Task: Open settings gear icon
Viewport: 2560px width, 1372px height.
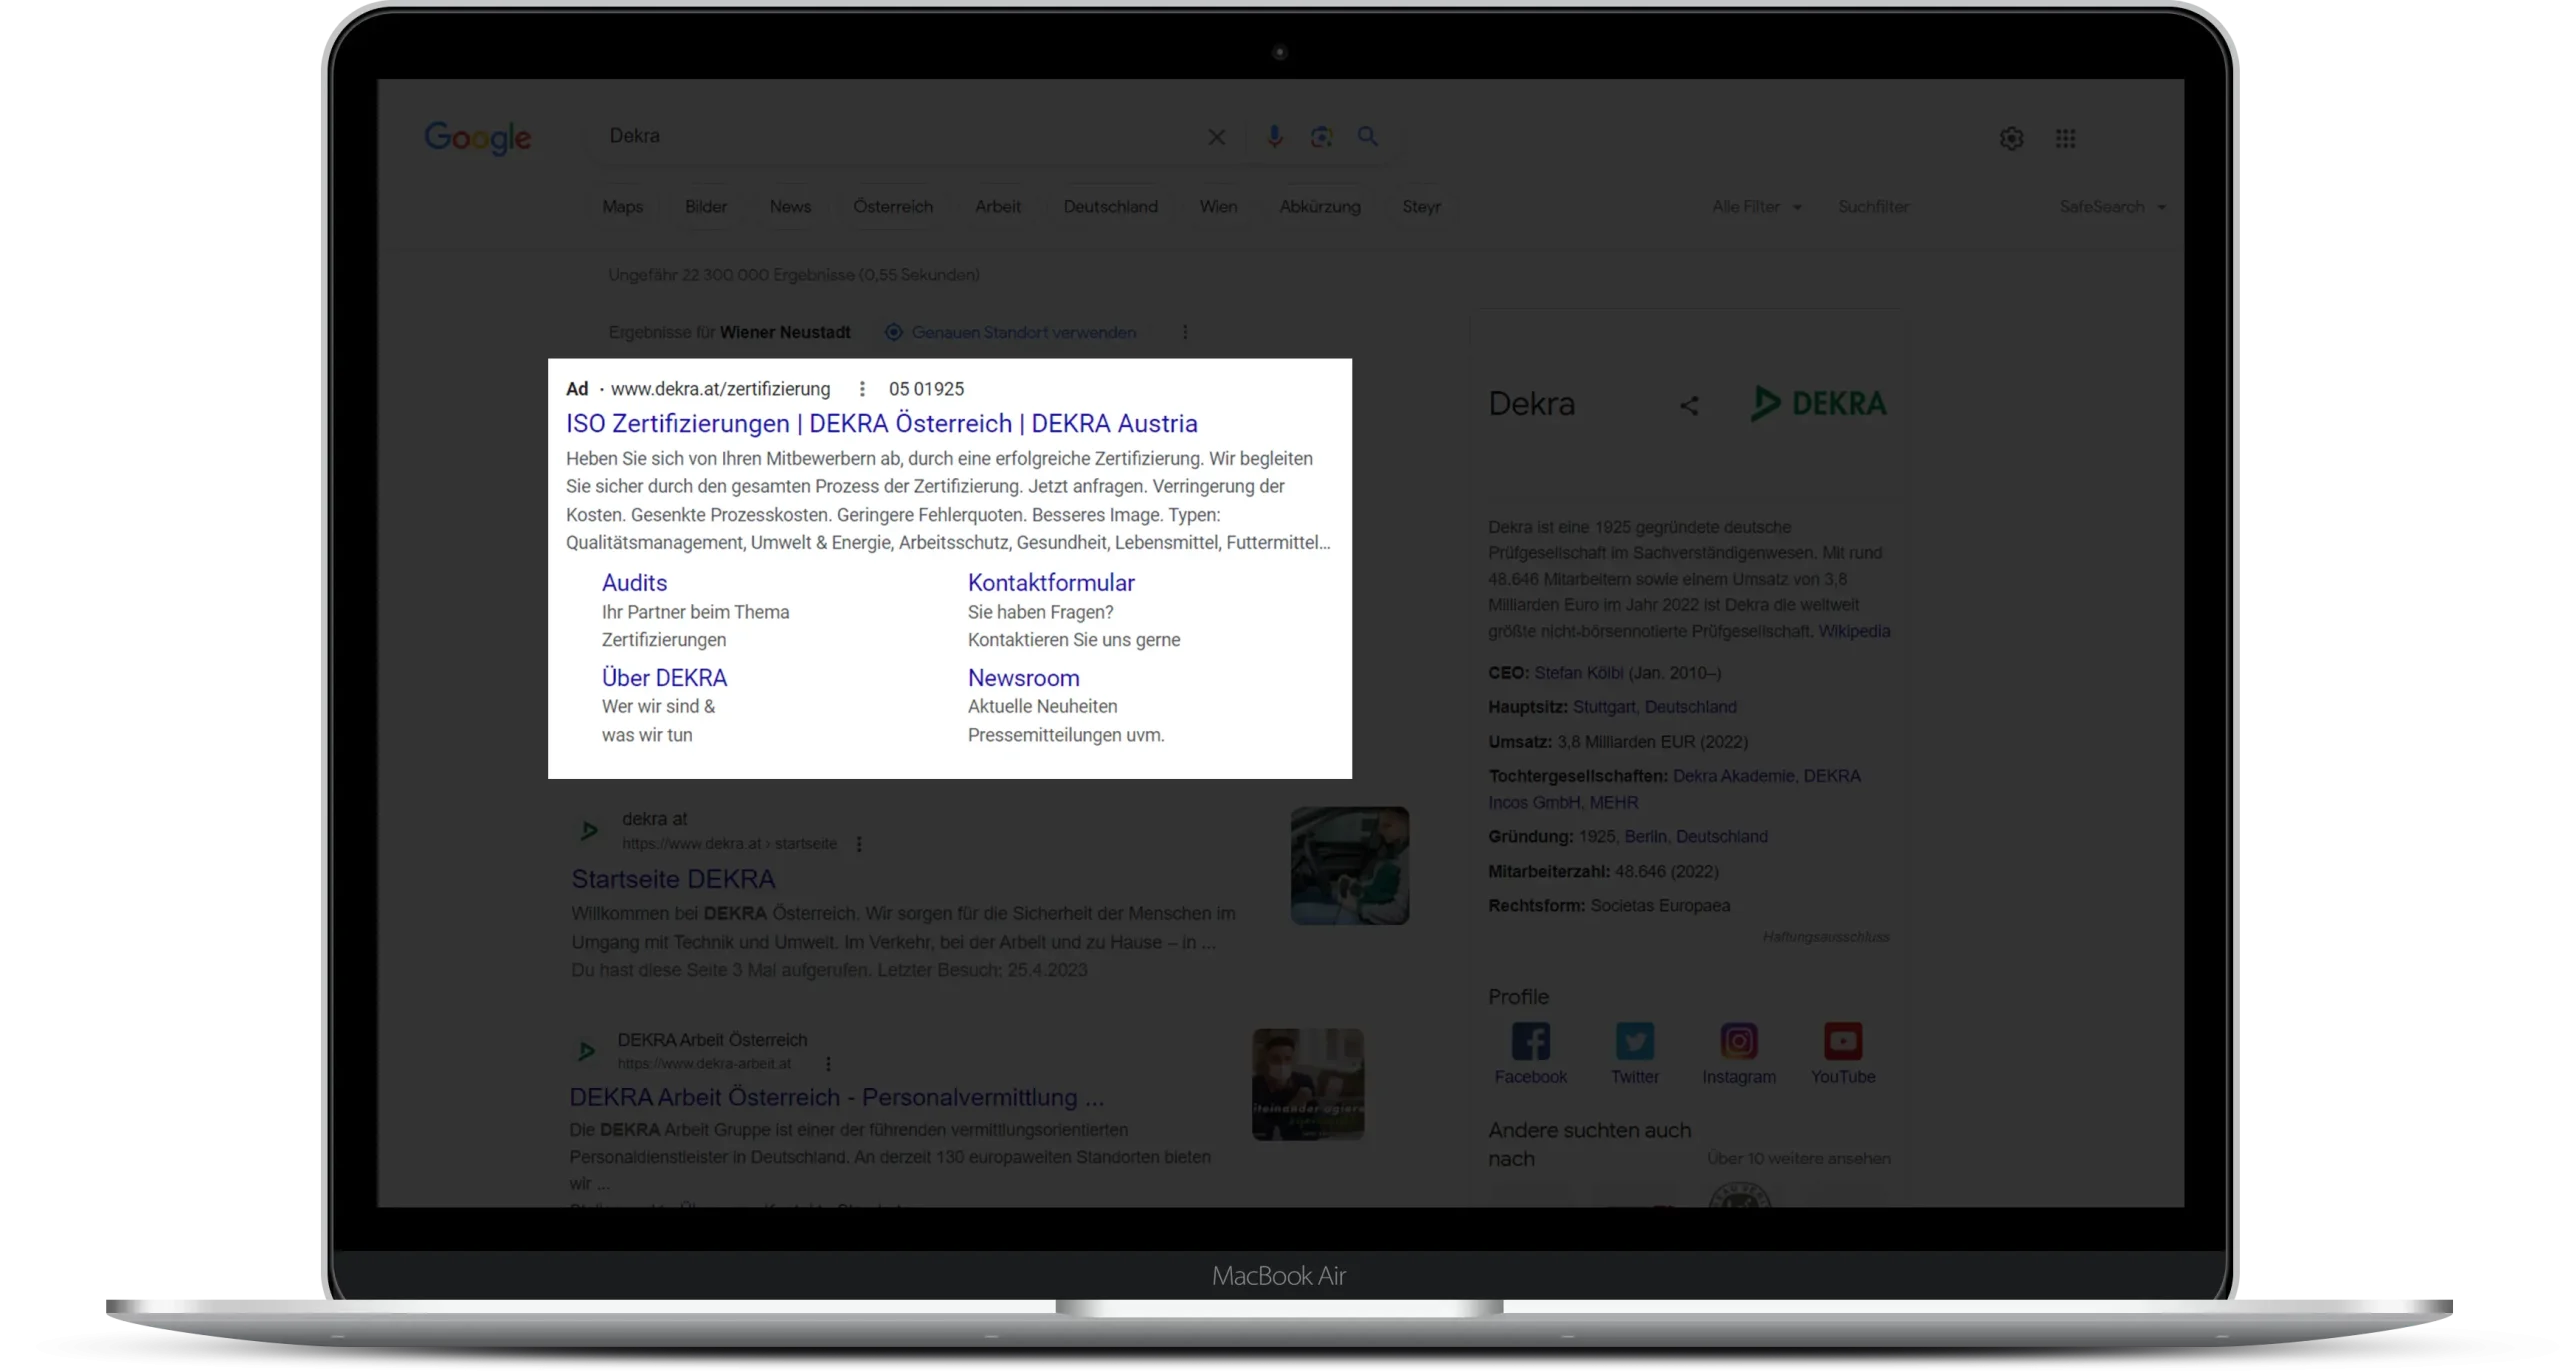Action: (x=2011, y=138)
